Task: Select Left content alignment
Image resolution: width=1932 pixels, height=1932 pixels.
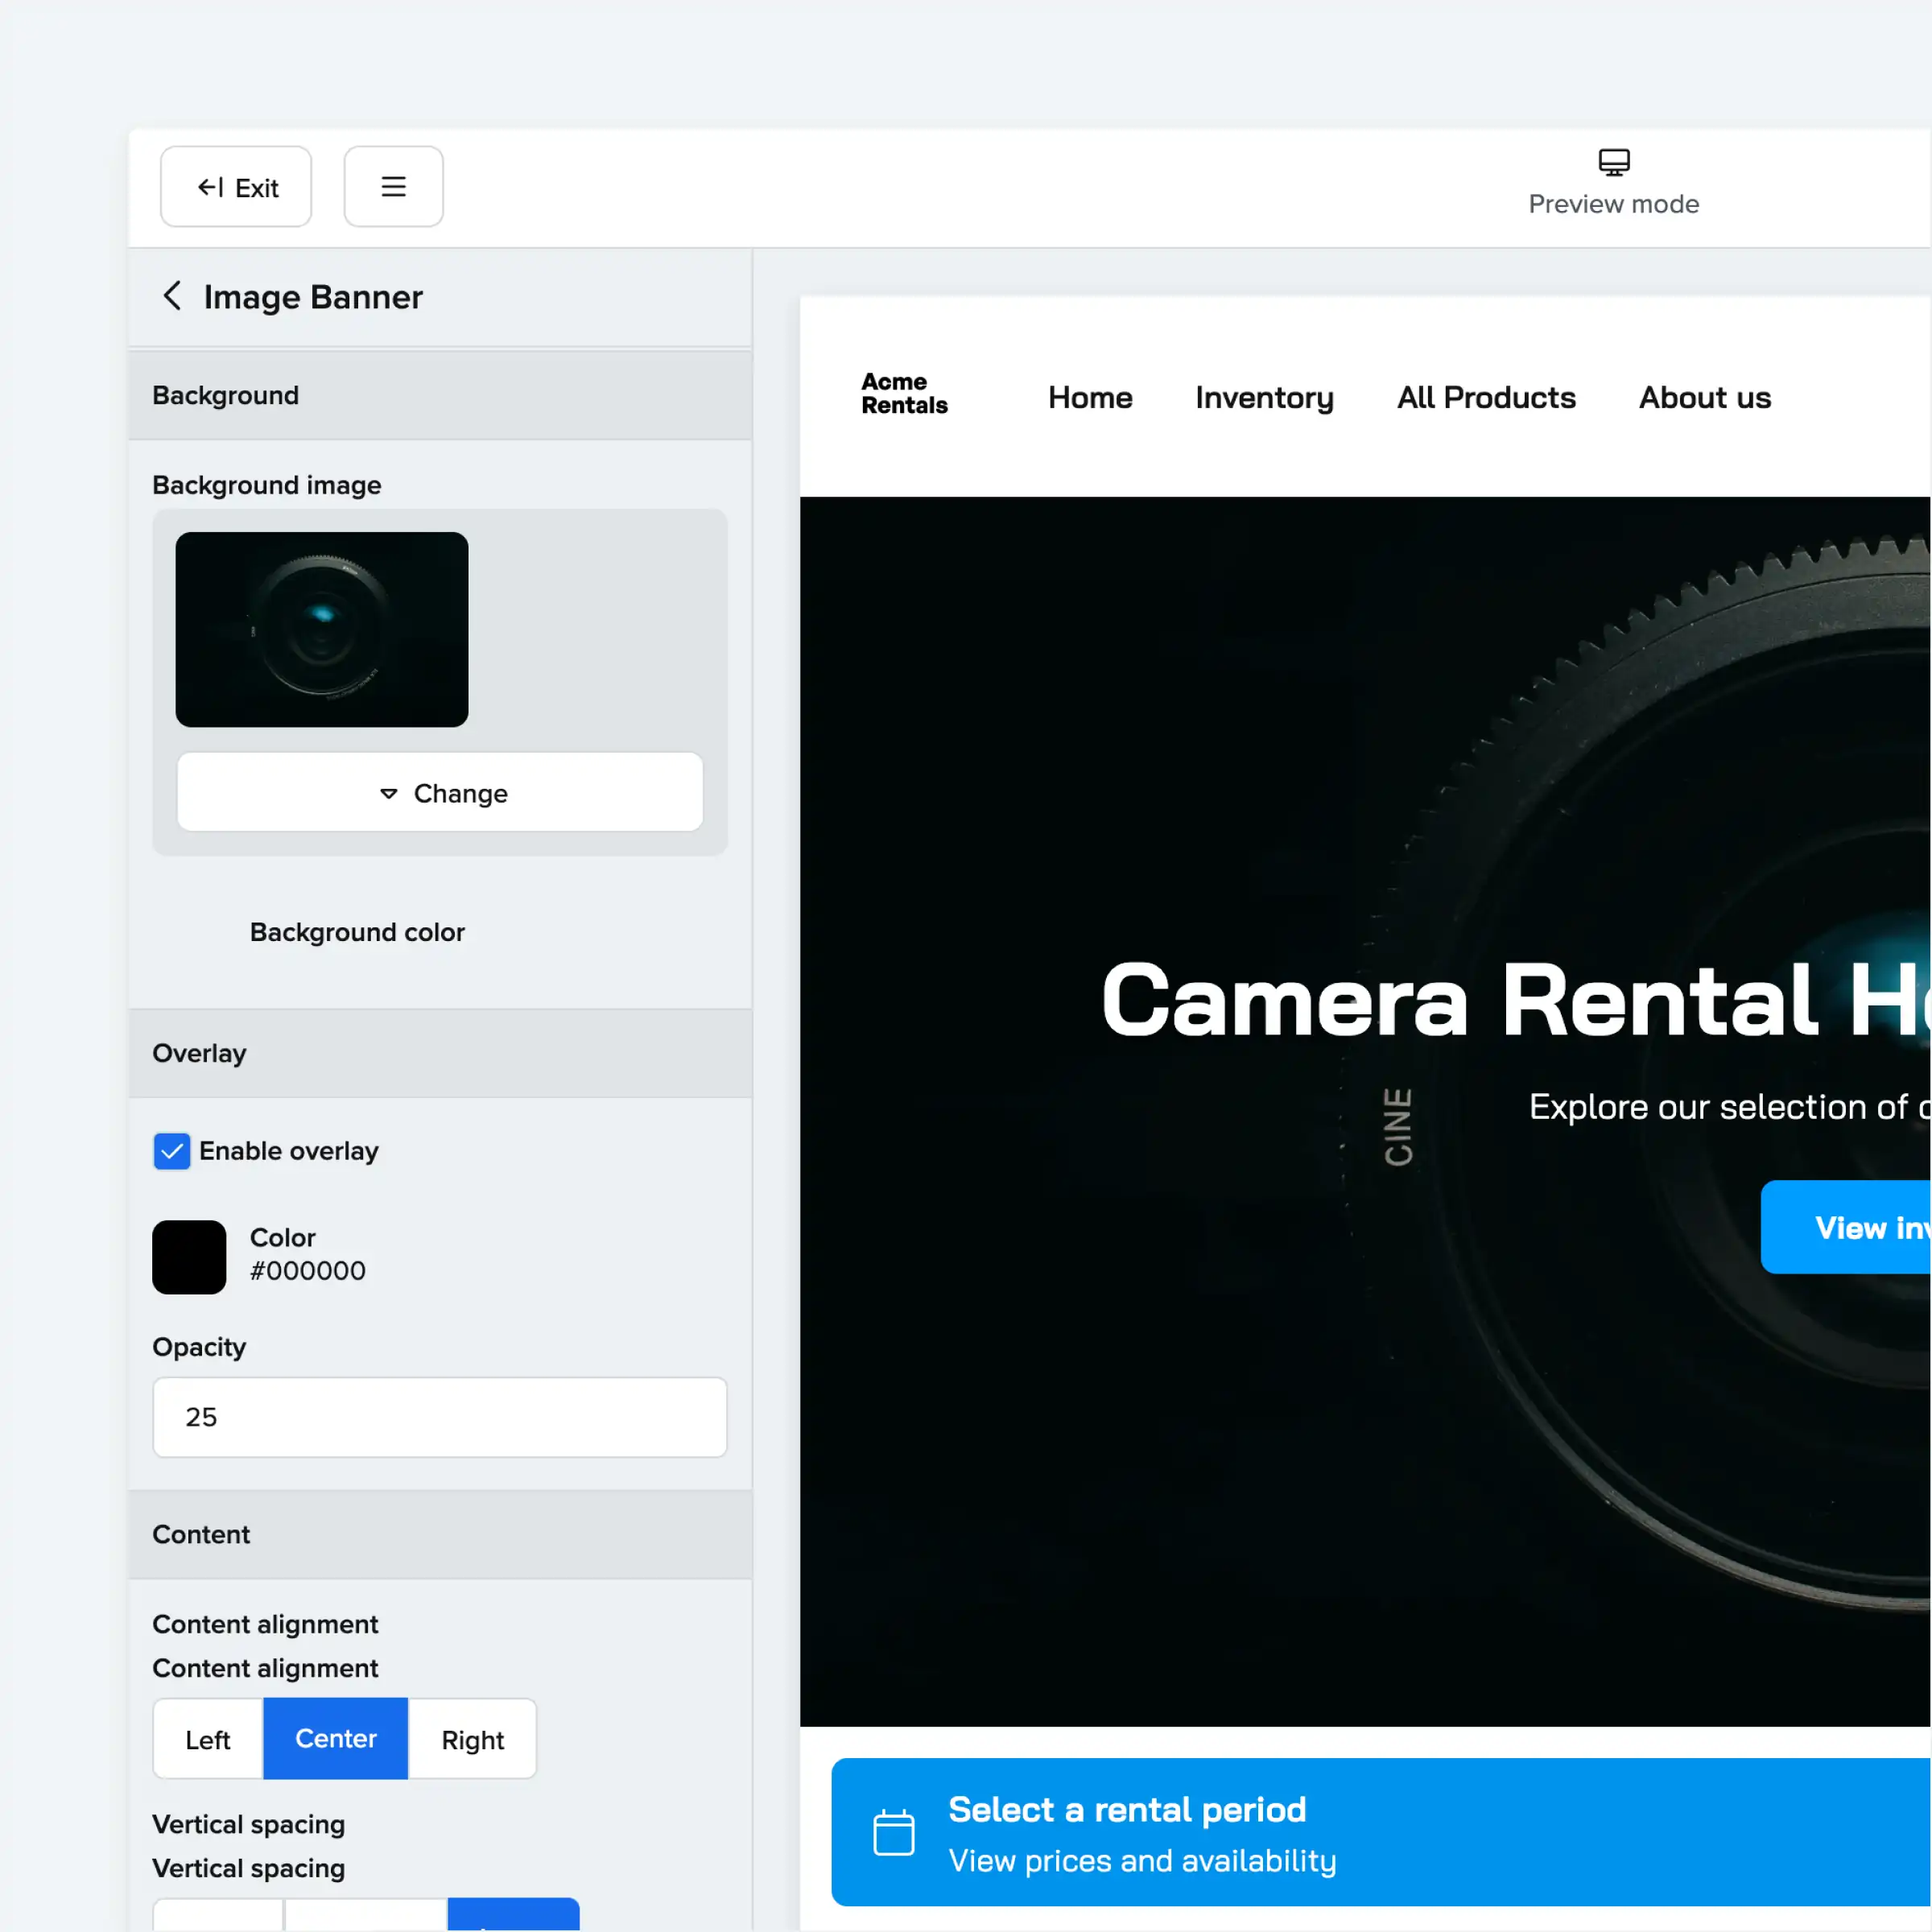Action: (206, 1739)
